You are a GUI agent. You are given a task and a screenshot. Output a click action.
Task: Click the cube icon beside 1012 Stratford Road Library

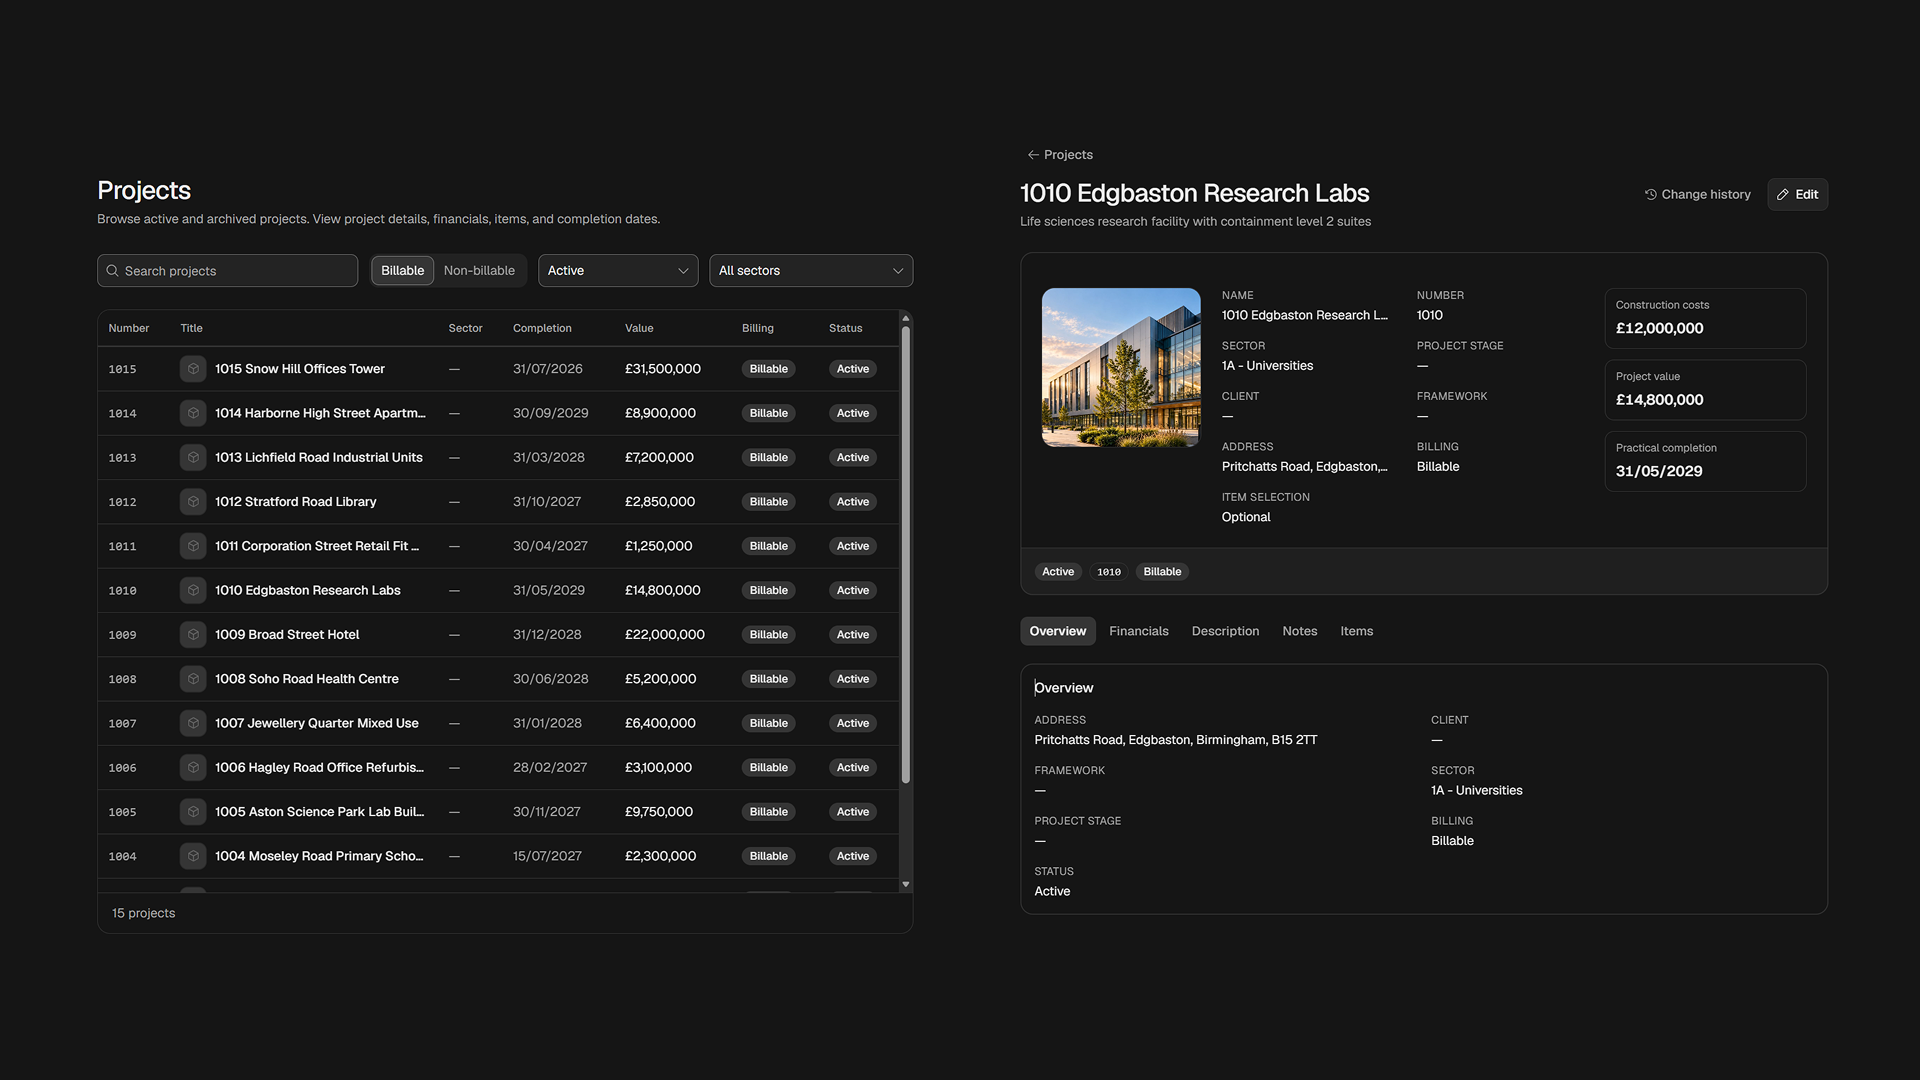[x=193, y=502]
